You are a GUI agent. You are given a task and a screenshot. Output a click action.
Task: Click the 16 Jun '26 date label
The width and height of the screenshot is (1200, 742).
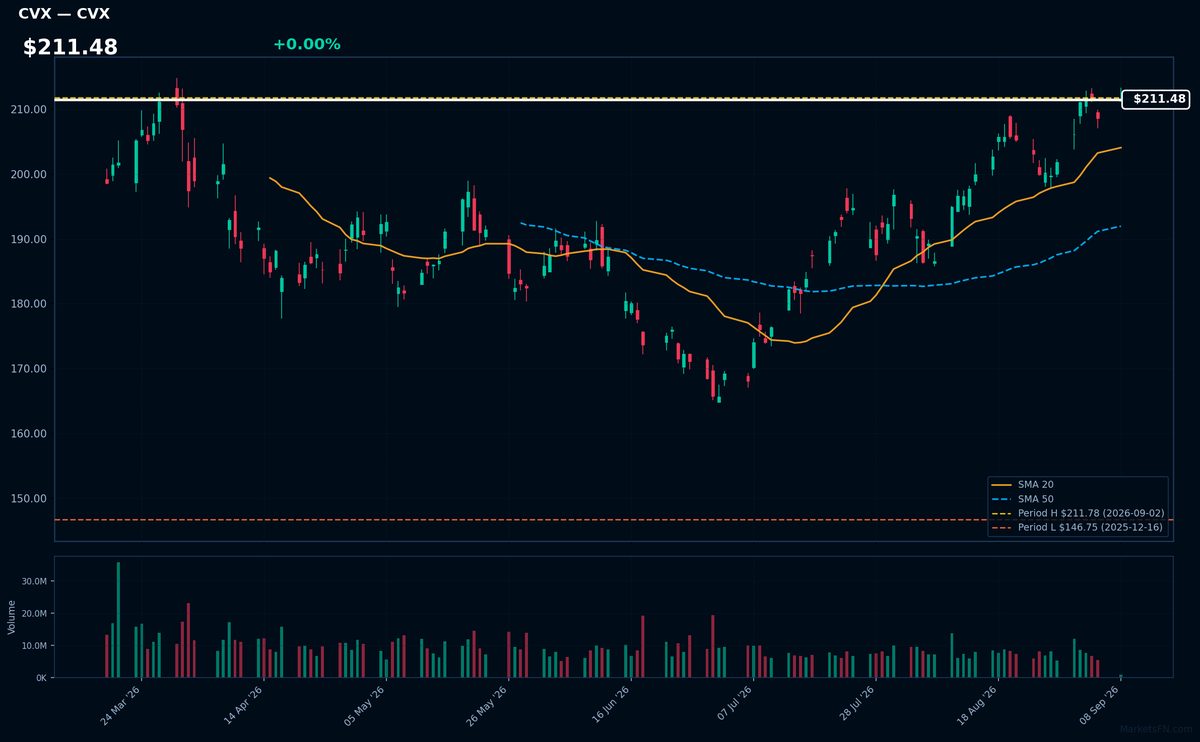tap(612, 705)
